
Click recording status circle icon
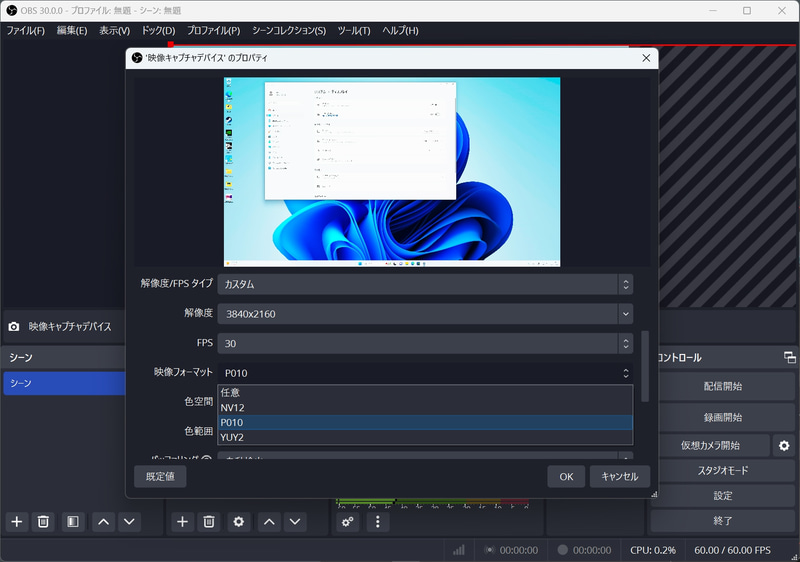[x=563, y=550]
